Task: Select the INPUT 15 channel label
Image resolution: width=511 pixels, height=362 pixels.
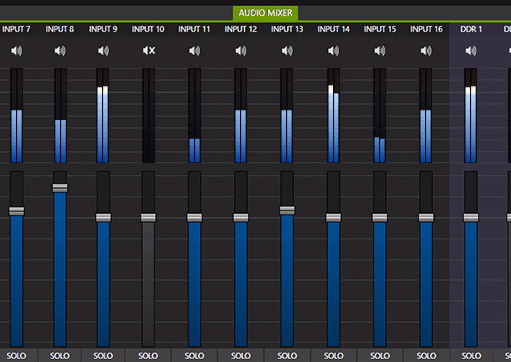Action: [x=380, y=29]
